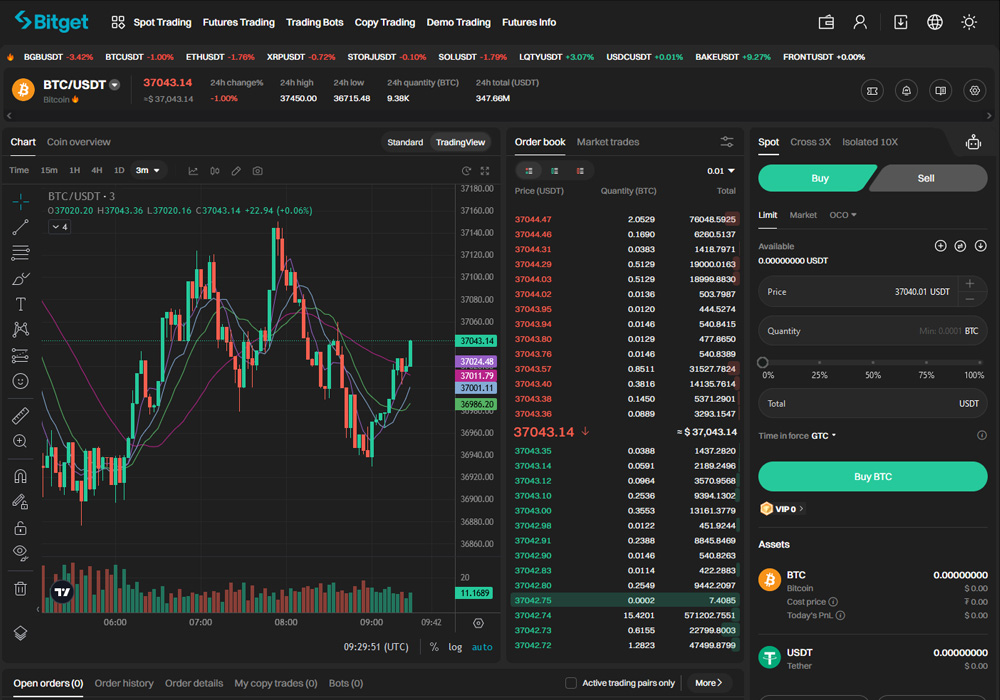Switch to the Coin overview tab

pos(78,142)
